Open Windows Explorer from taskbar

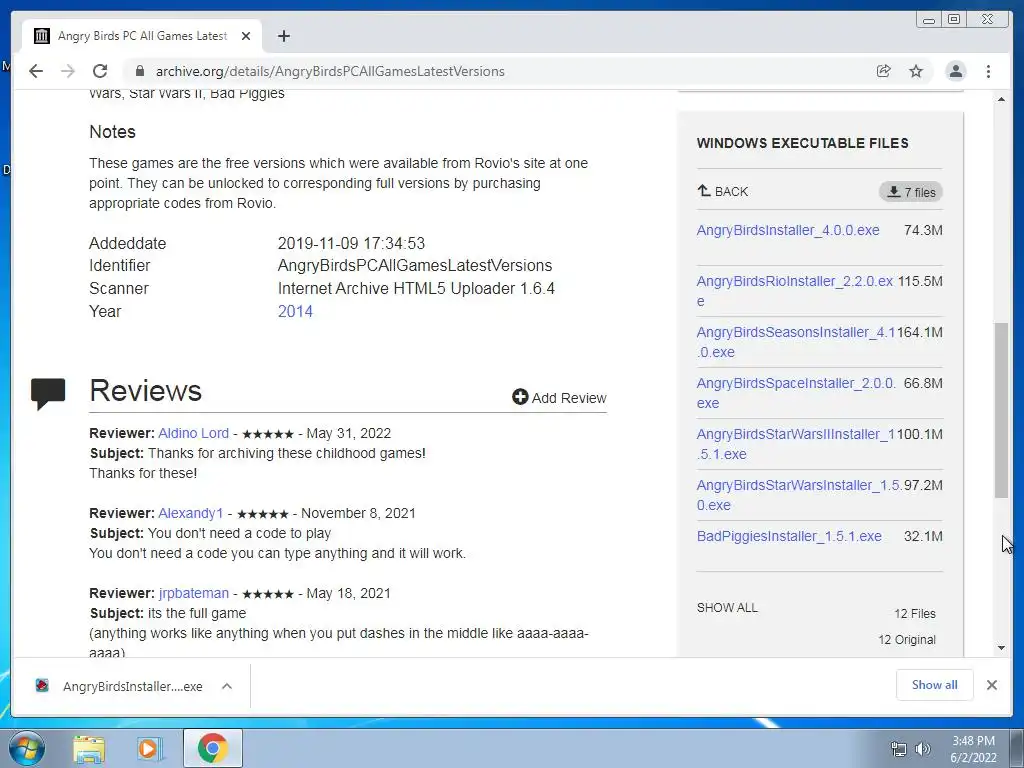[x=89, y=748]
